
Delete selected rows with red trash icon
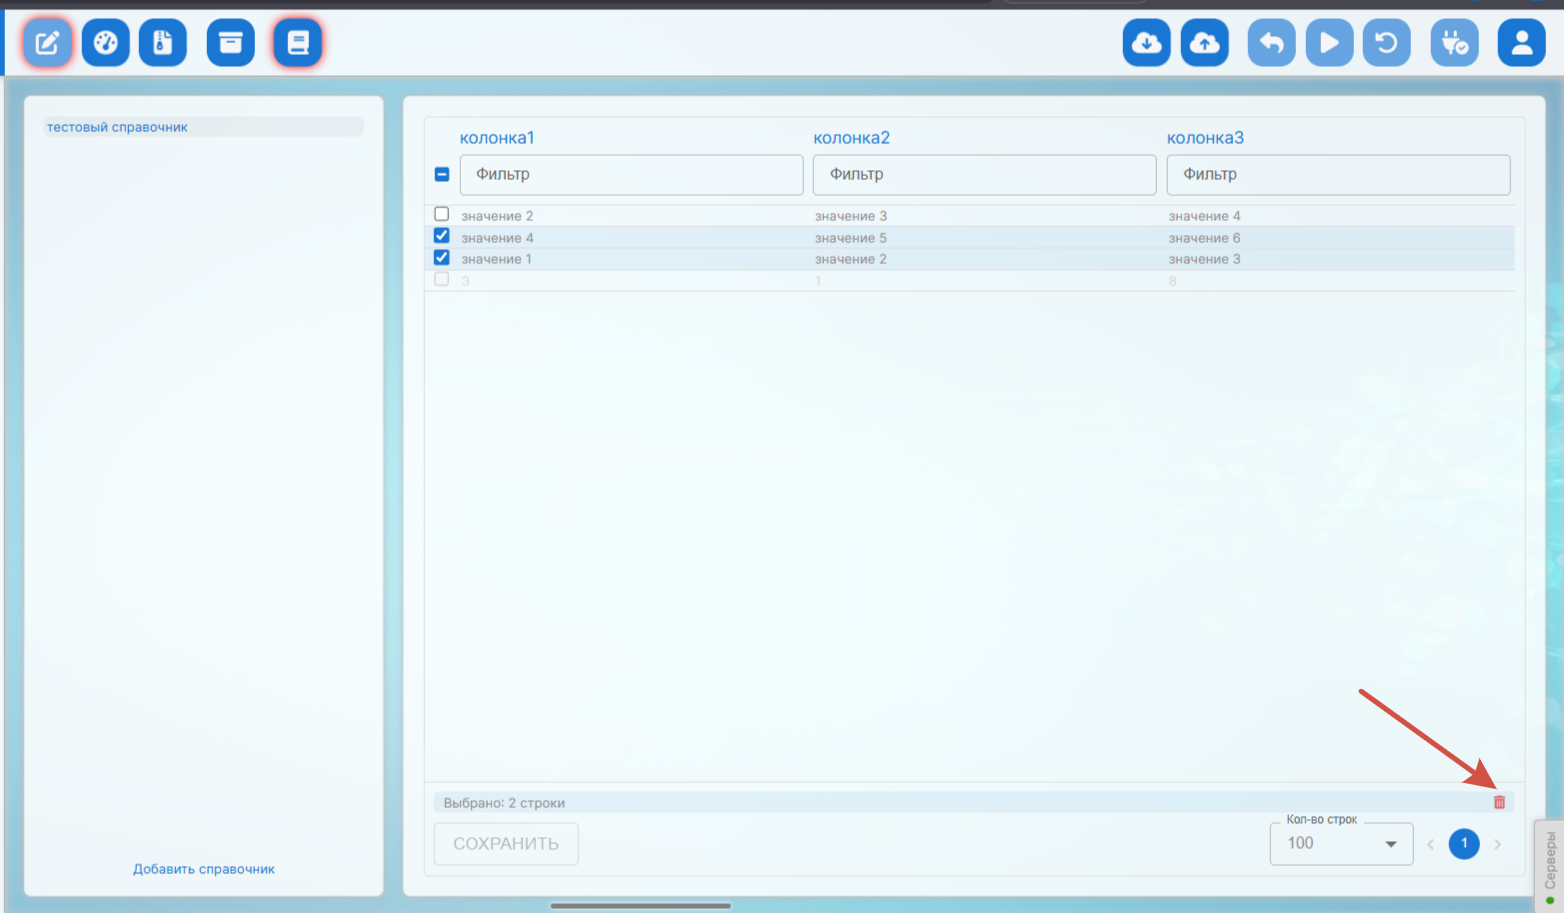coord(1499,802)
